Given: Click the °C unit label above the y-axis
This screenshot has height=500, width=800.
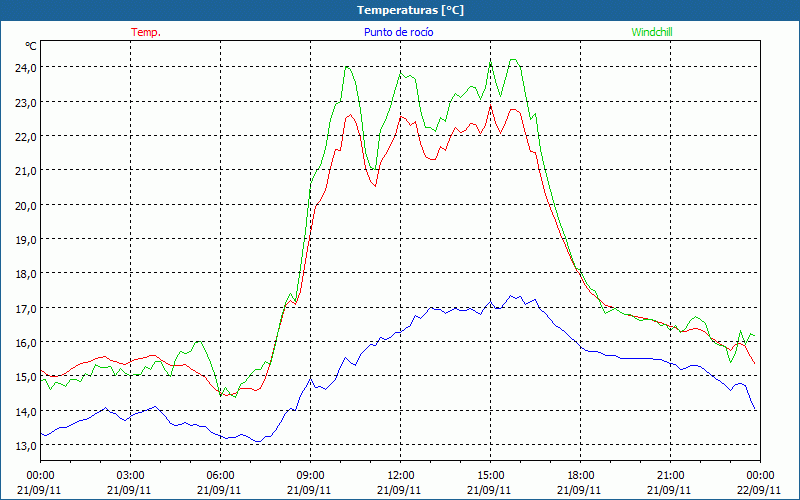Looking at the screenshot, I should 31,46.
